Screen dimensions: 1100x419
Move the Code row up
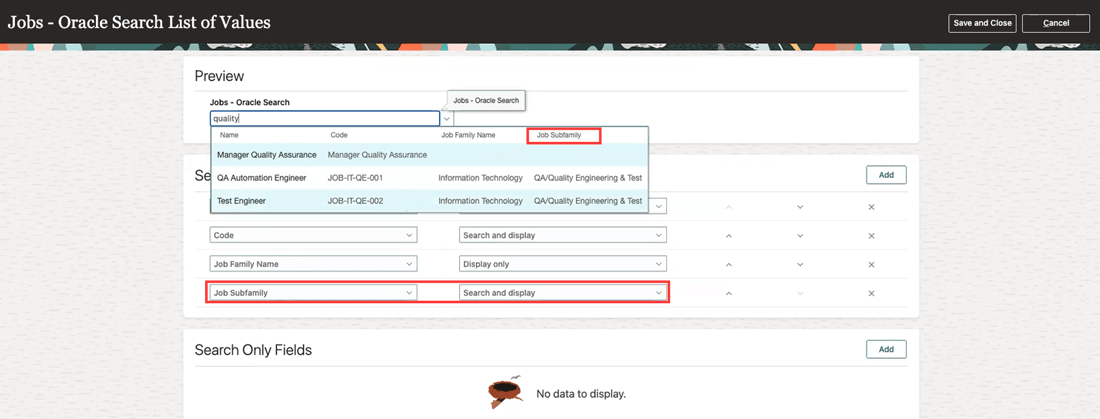click(729, 236)
